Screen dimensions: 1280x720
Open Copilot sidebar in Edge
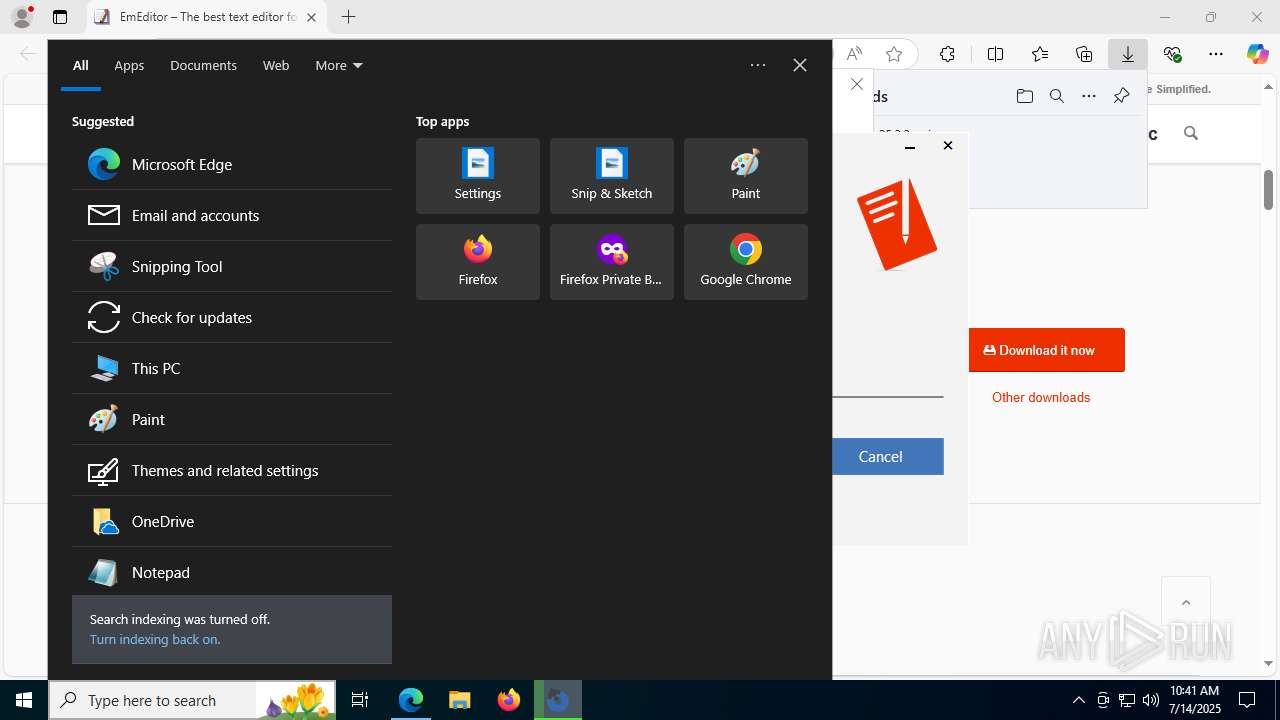[1258, 54]
